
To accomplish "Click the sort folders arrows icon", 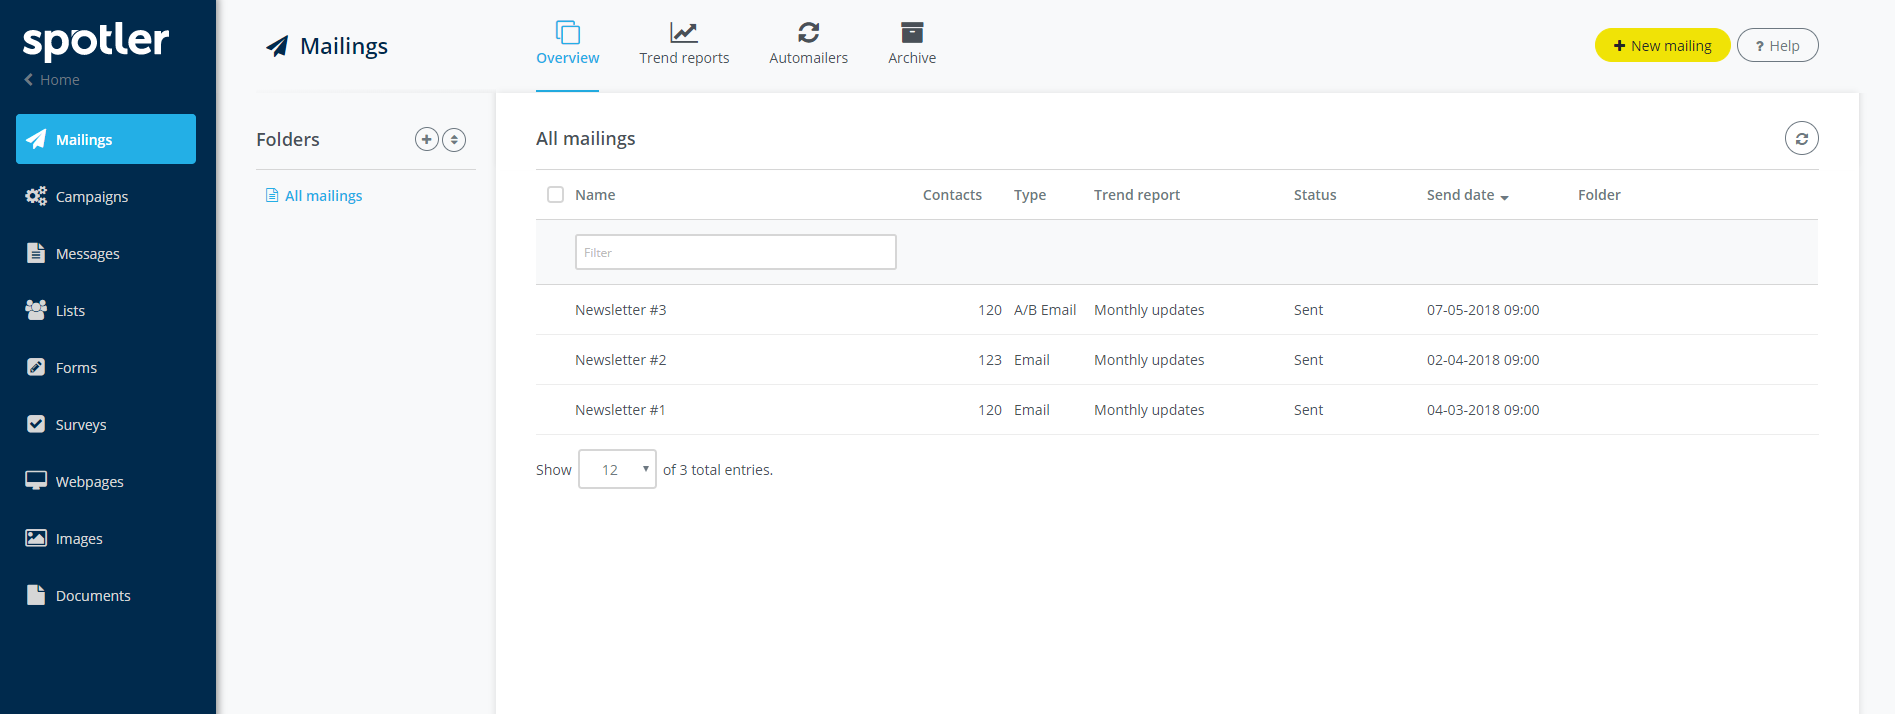I will pos(454,140).
